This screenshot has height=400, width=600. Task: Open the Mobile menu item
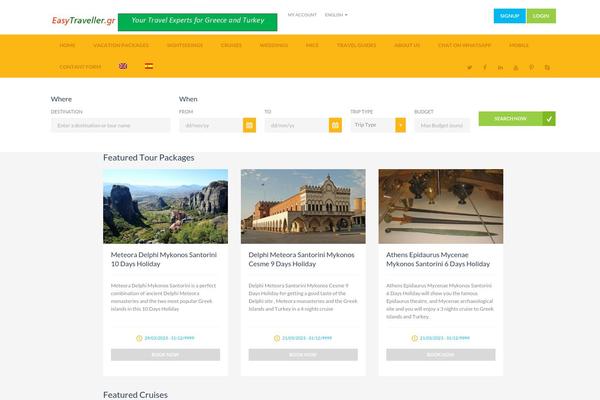click(519, 45)
